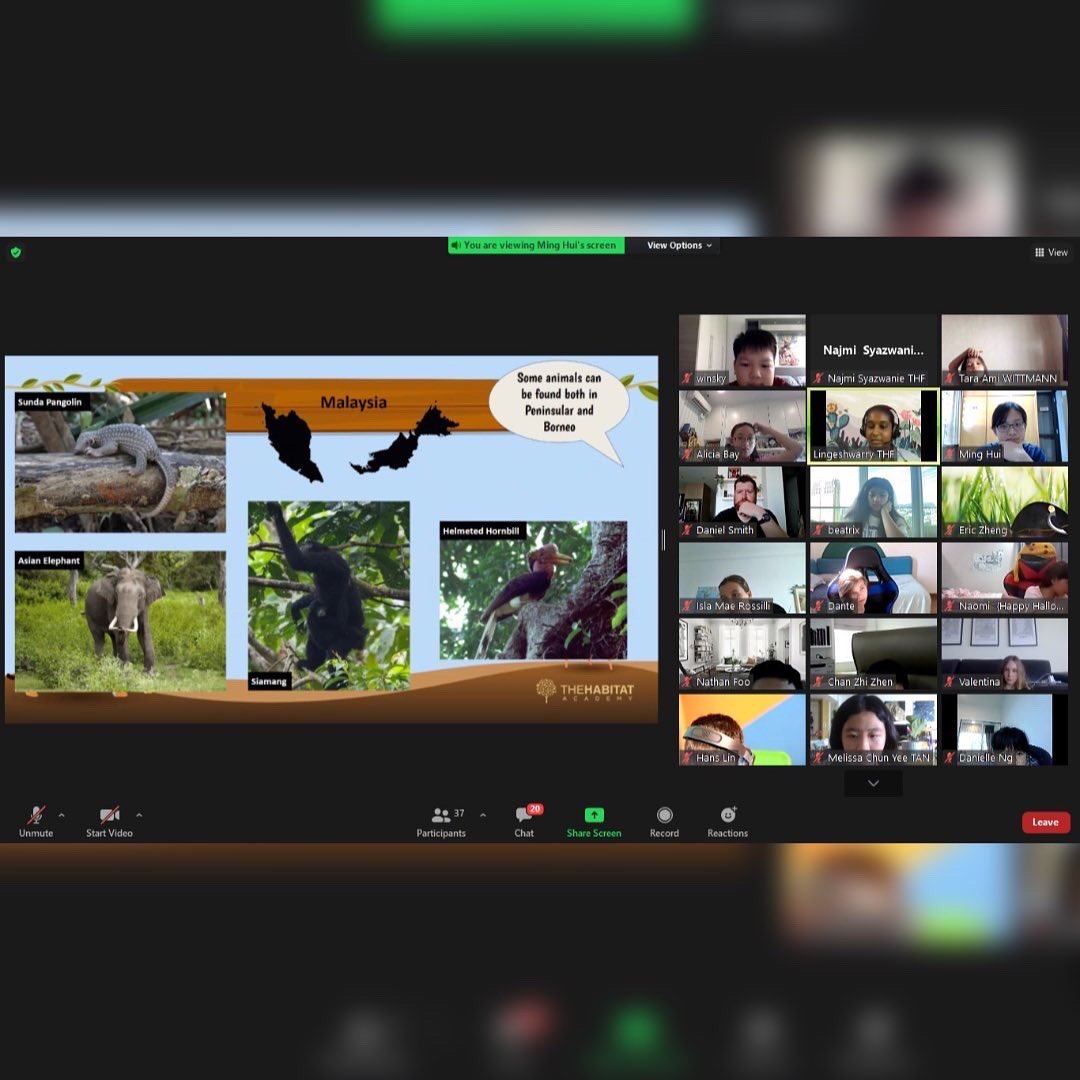This screenshot has height=1080, width=1080.
Task: Select Daniel Smith video tile
Action: pyautogui.click(x=742, y=501)
